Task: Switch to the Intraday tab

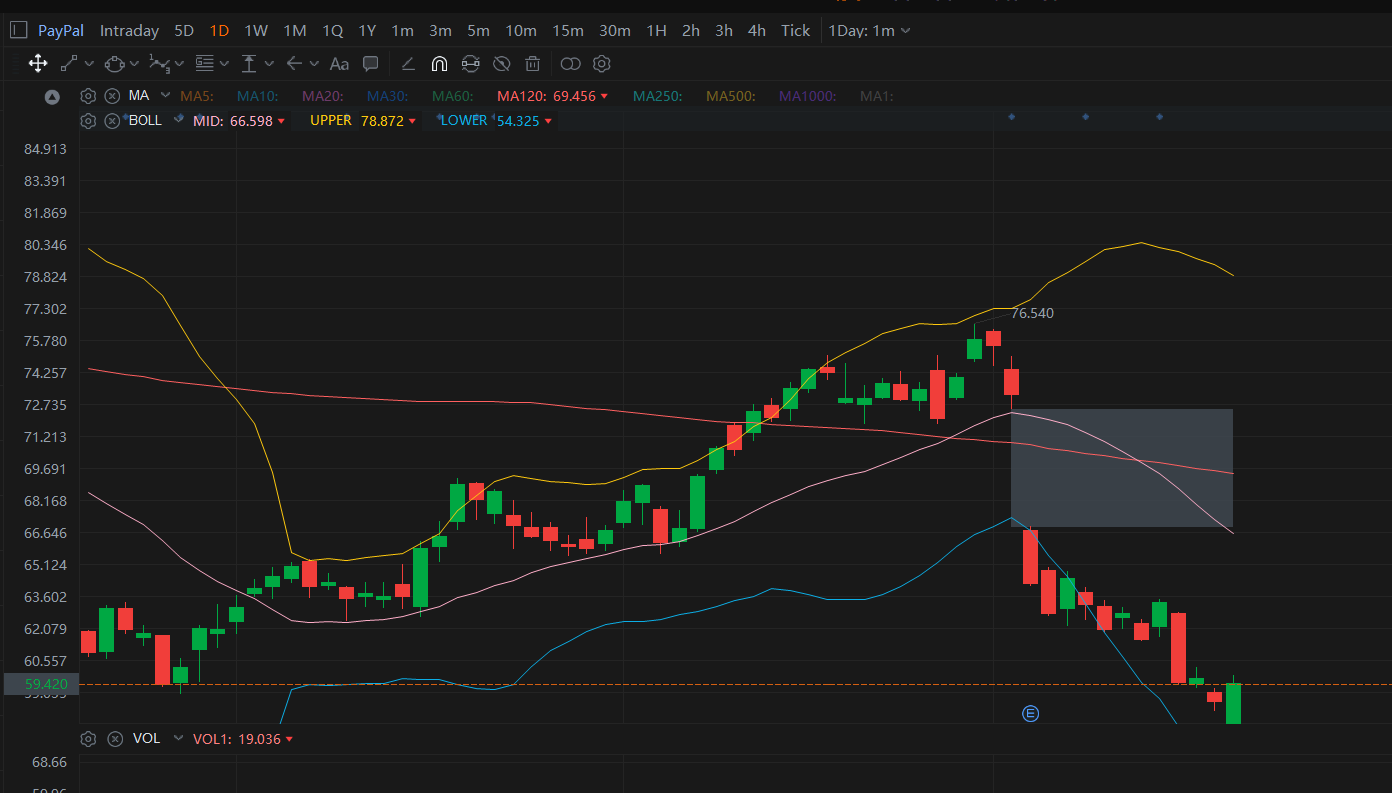Action: pos(129,30)
